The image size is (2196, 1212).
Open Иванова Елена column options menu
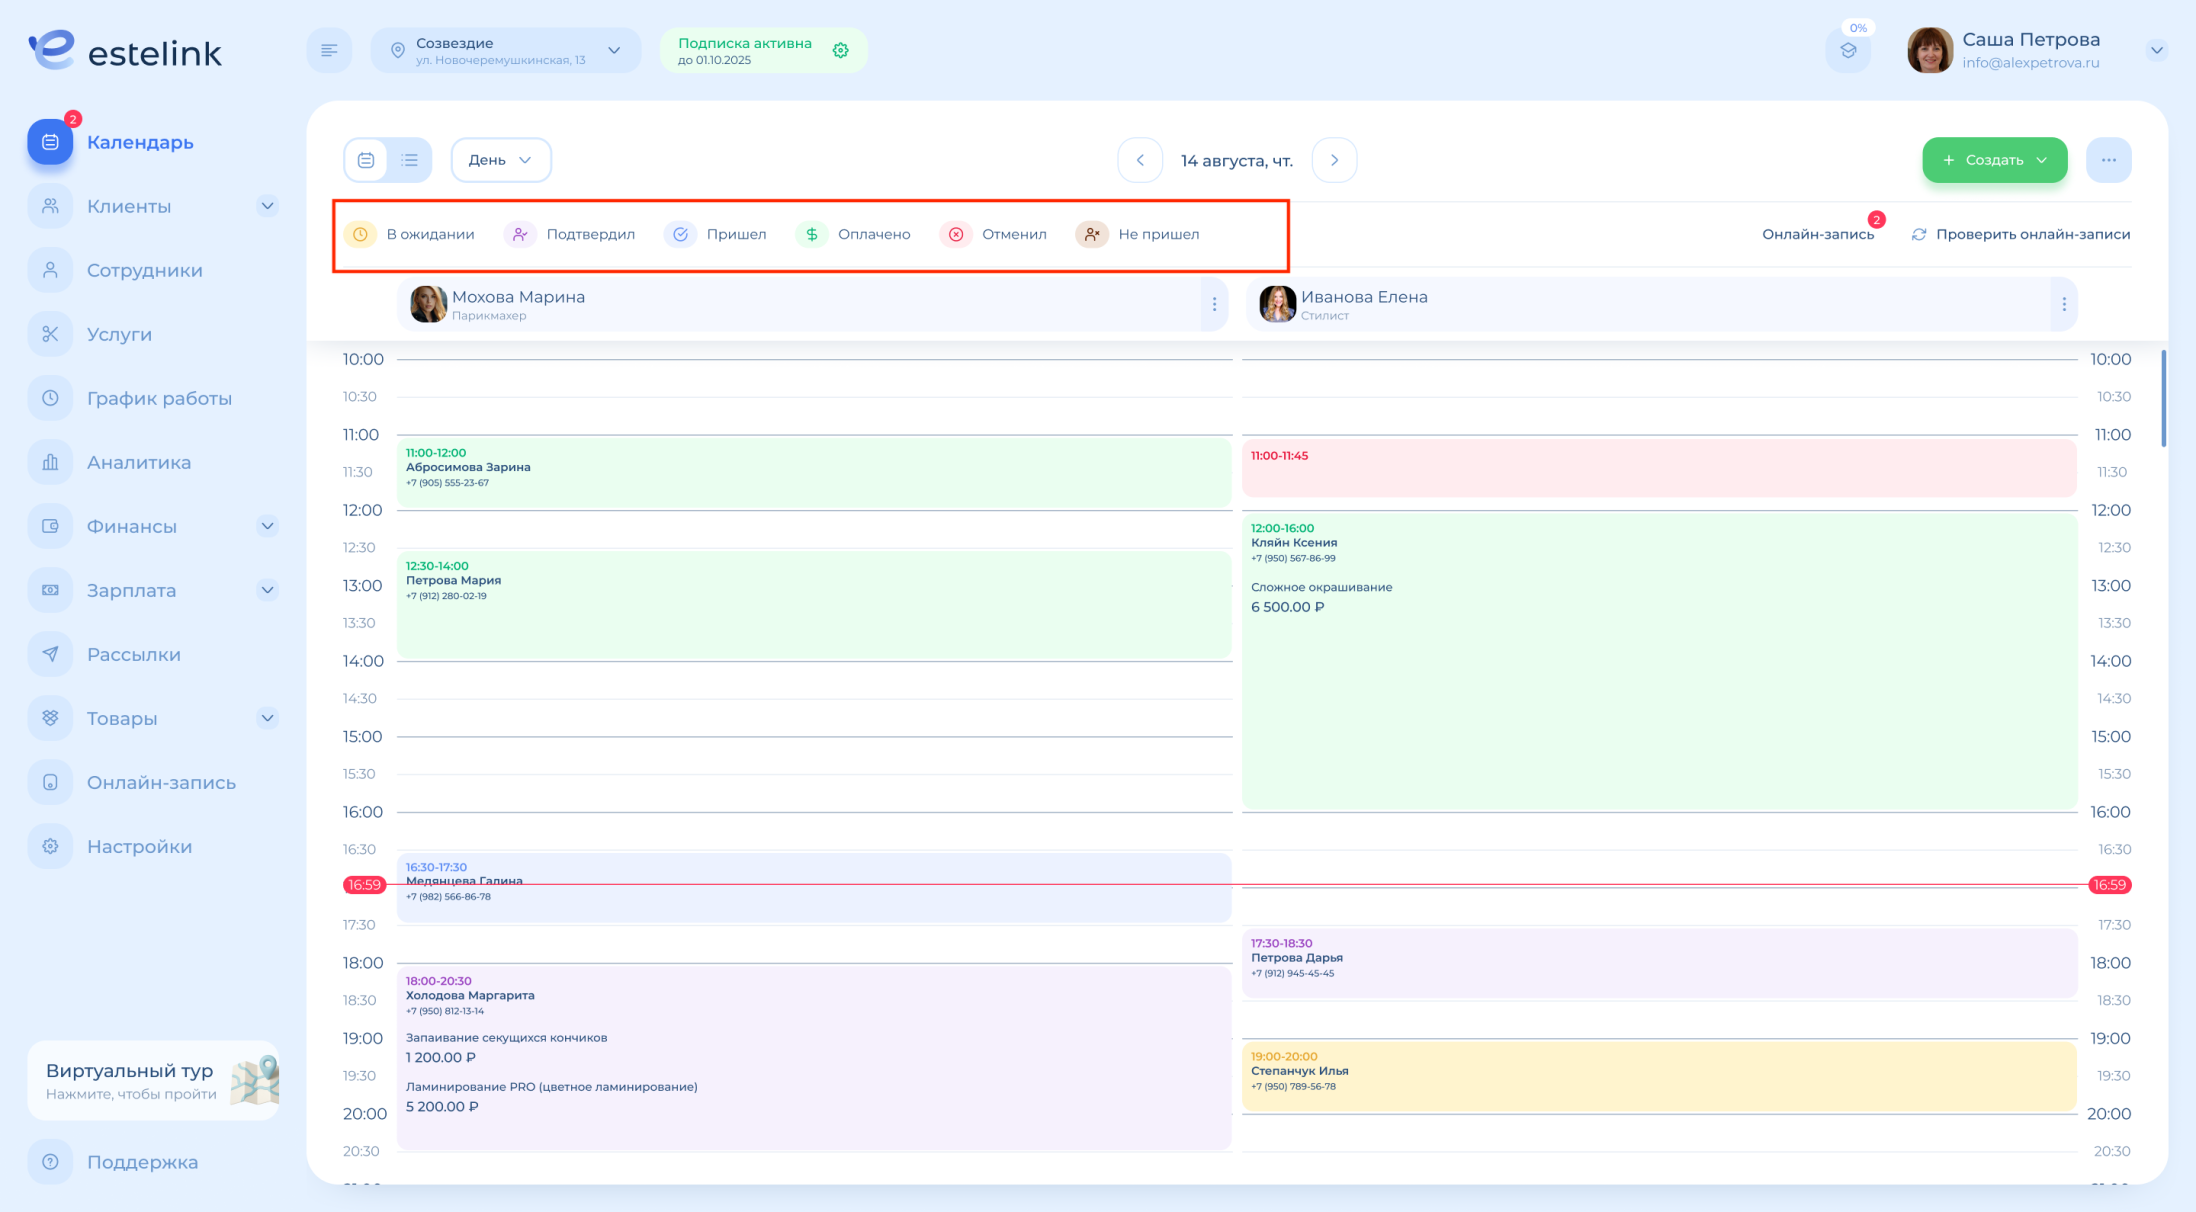[x=2063, y=304]
